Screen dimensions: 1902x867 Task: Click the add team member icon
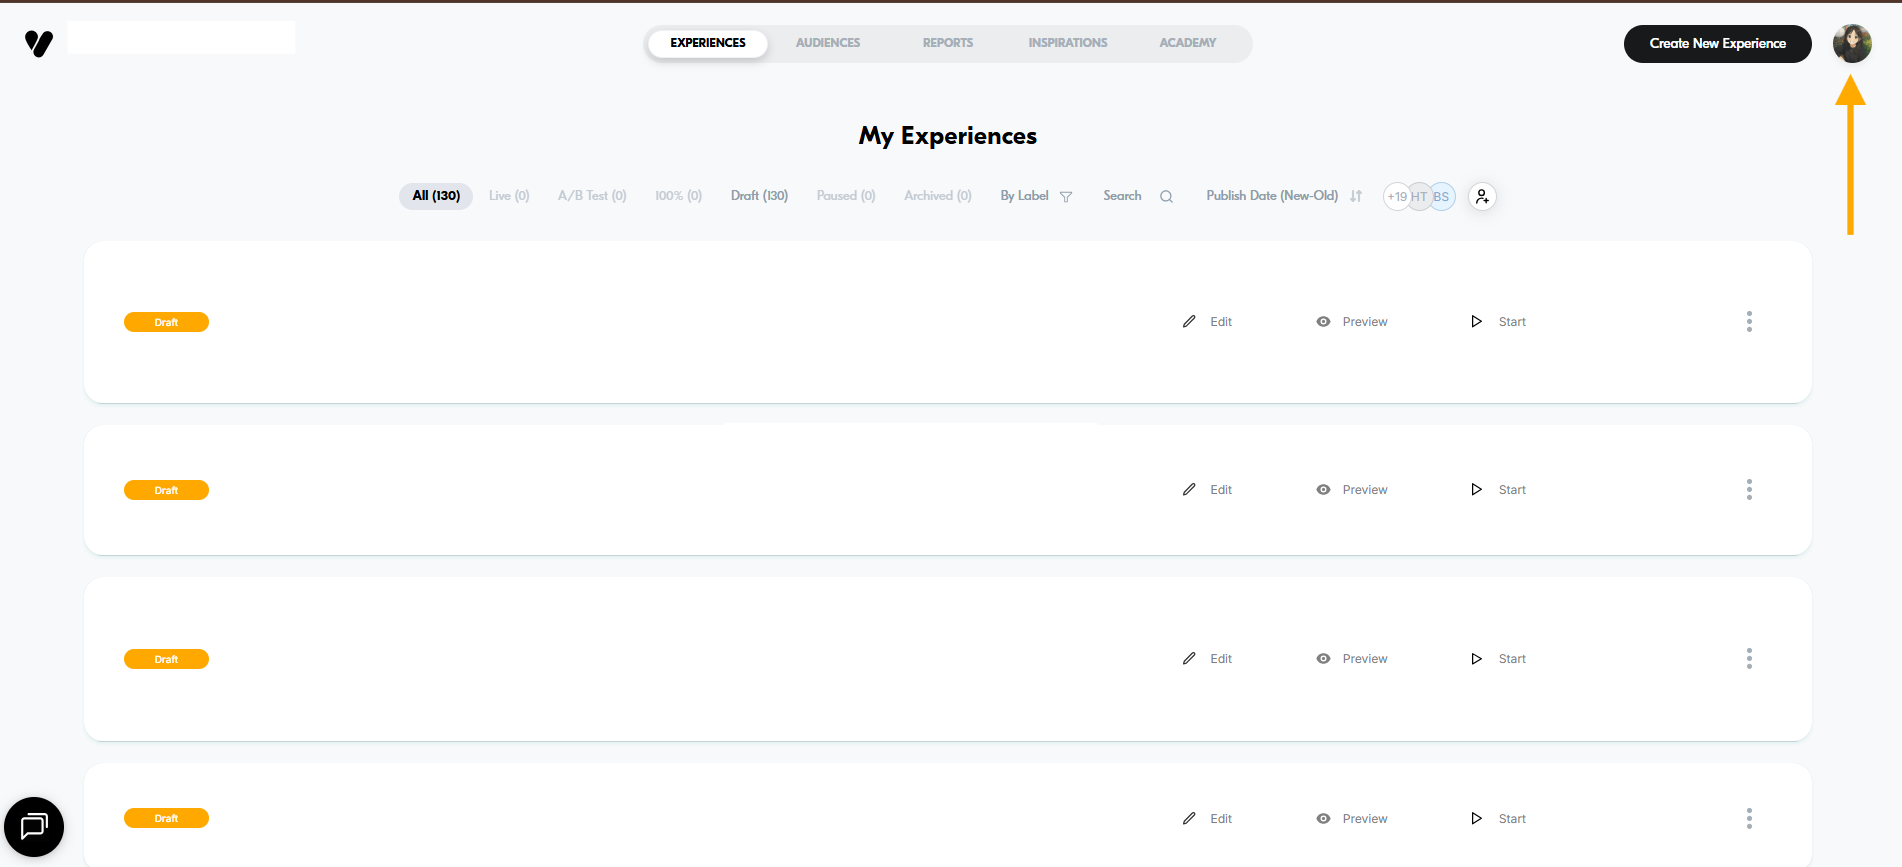coord(1482,197)
